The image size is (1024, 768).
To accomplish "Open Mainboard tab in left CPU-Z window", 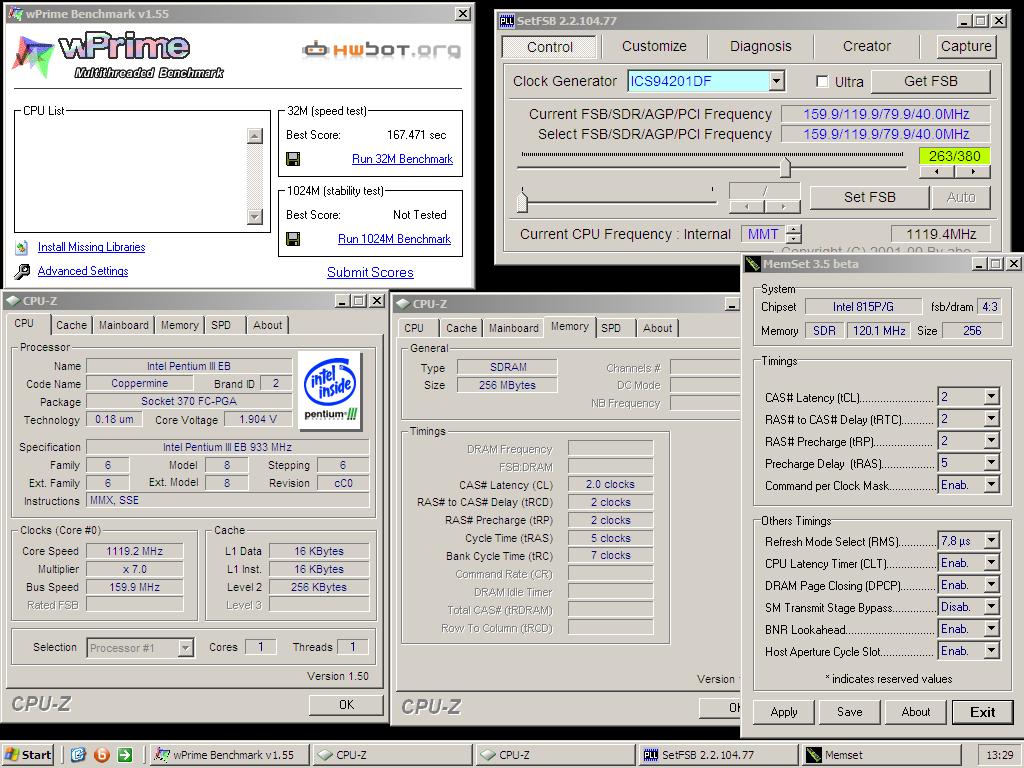I will 124,325.
